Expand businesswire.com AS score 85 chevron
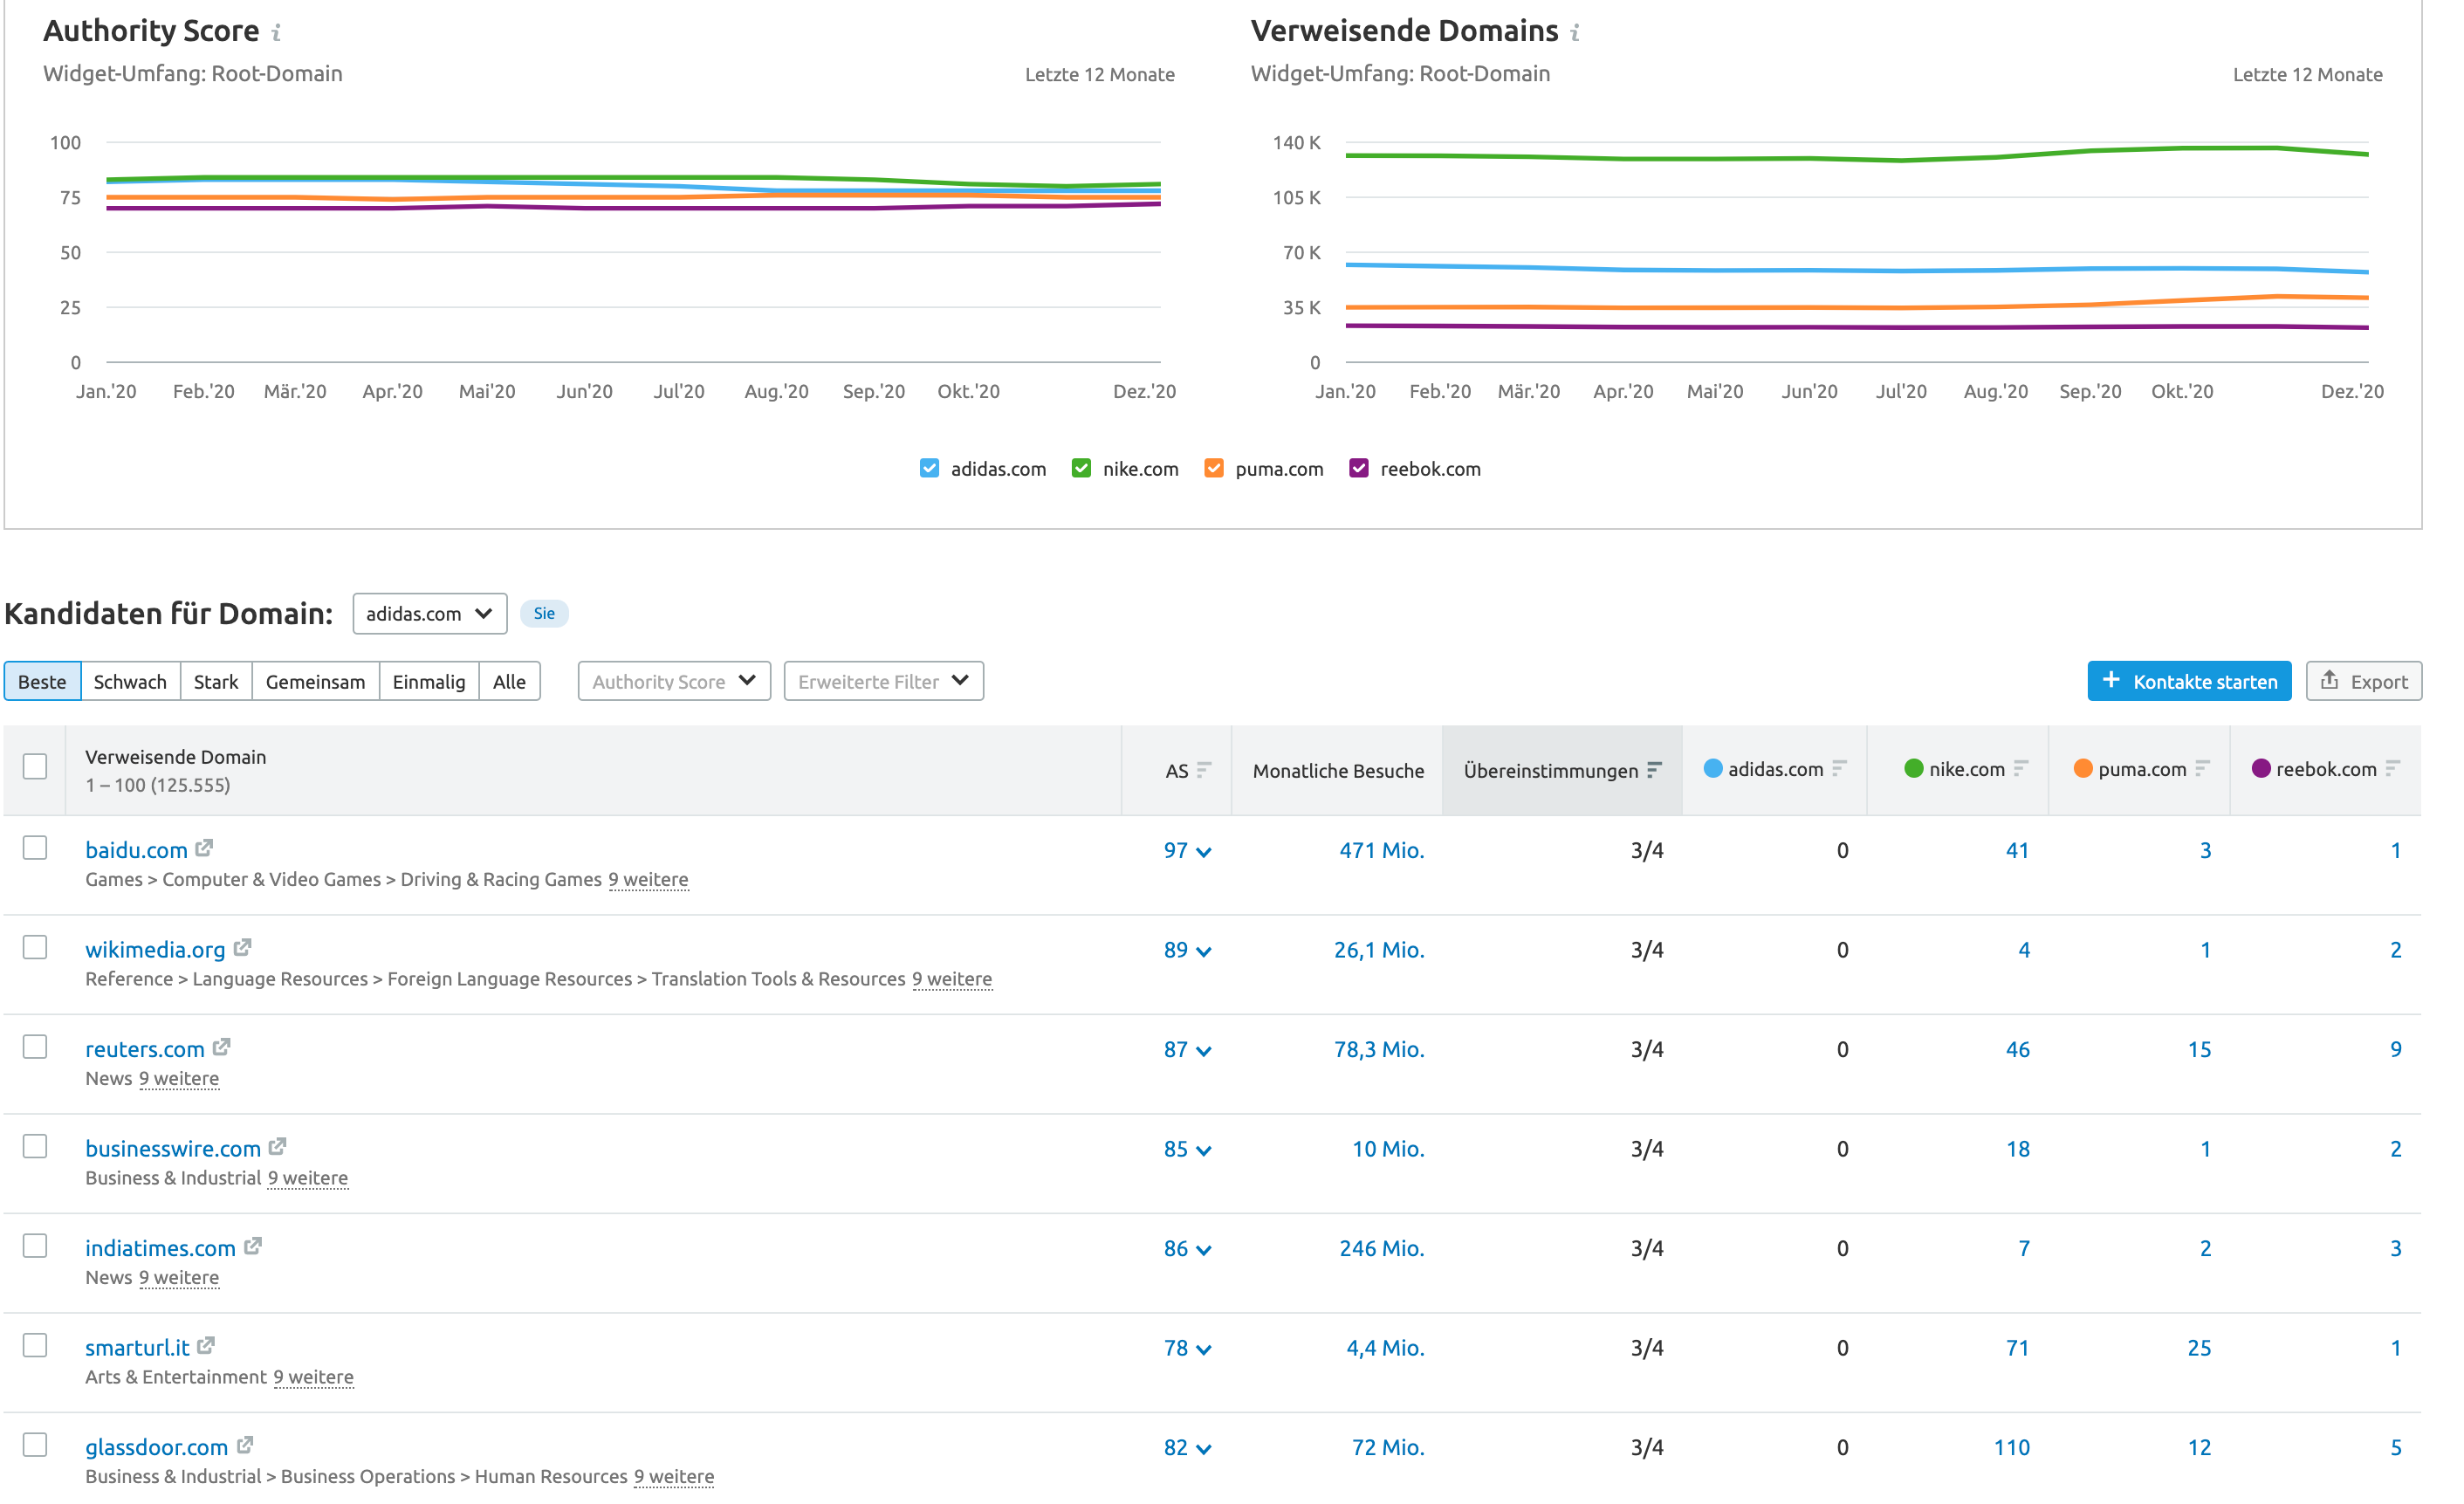The width and height of the screenshot is (2464, 1504). point(1204,1151)
